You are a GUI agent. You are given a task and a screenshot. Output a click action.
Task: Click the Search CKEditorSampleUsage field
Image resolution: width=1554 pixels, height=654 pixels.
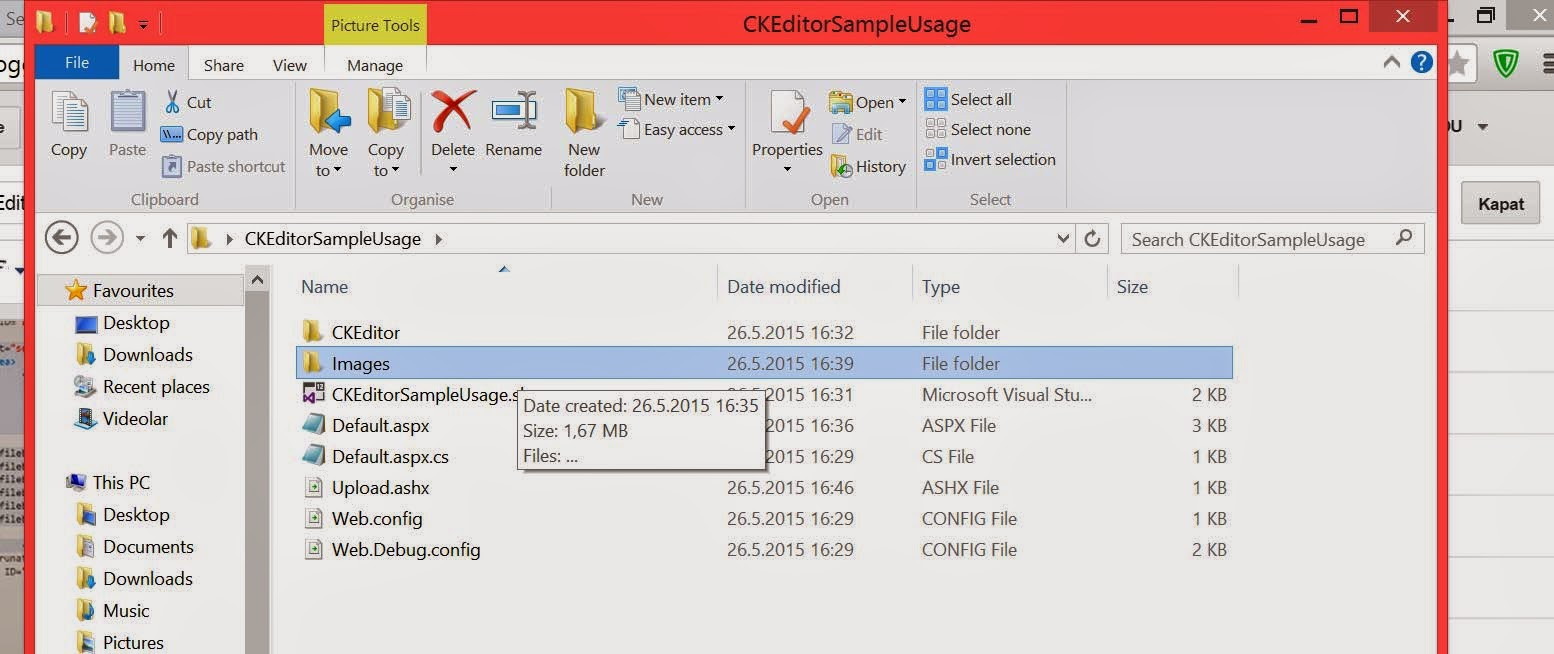(1272, 239)
